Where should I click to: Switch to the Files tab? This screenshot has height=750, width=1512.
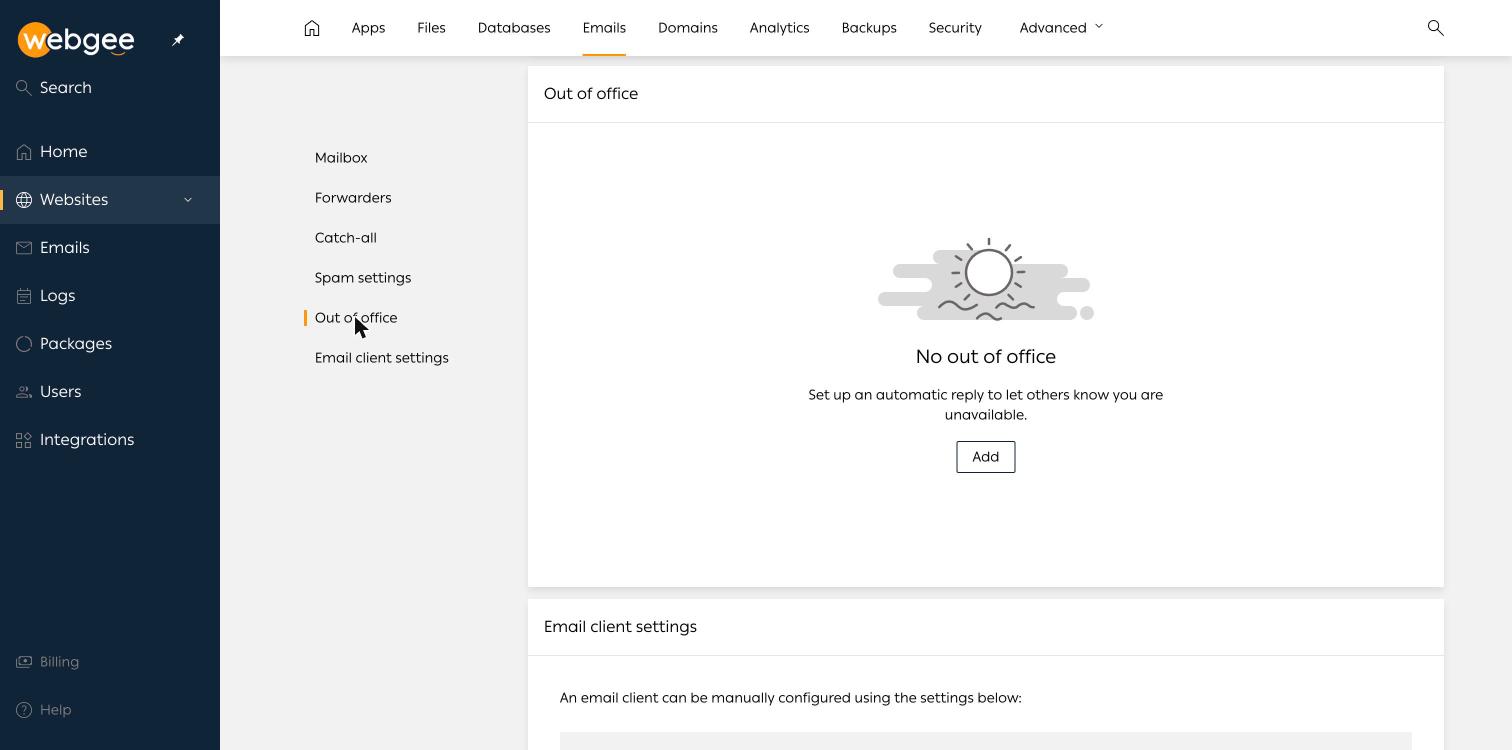[x=431, y=28]
